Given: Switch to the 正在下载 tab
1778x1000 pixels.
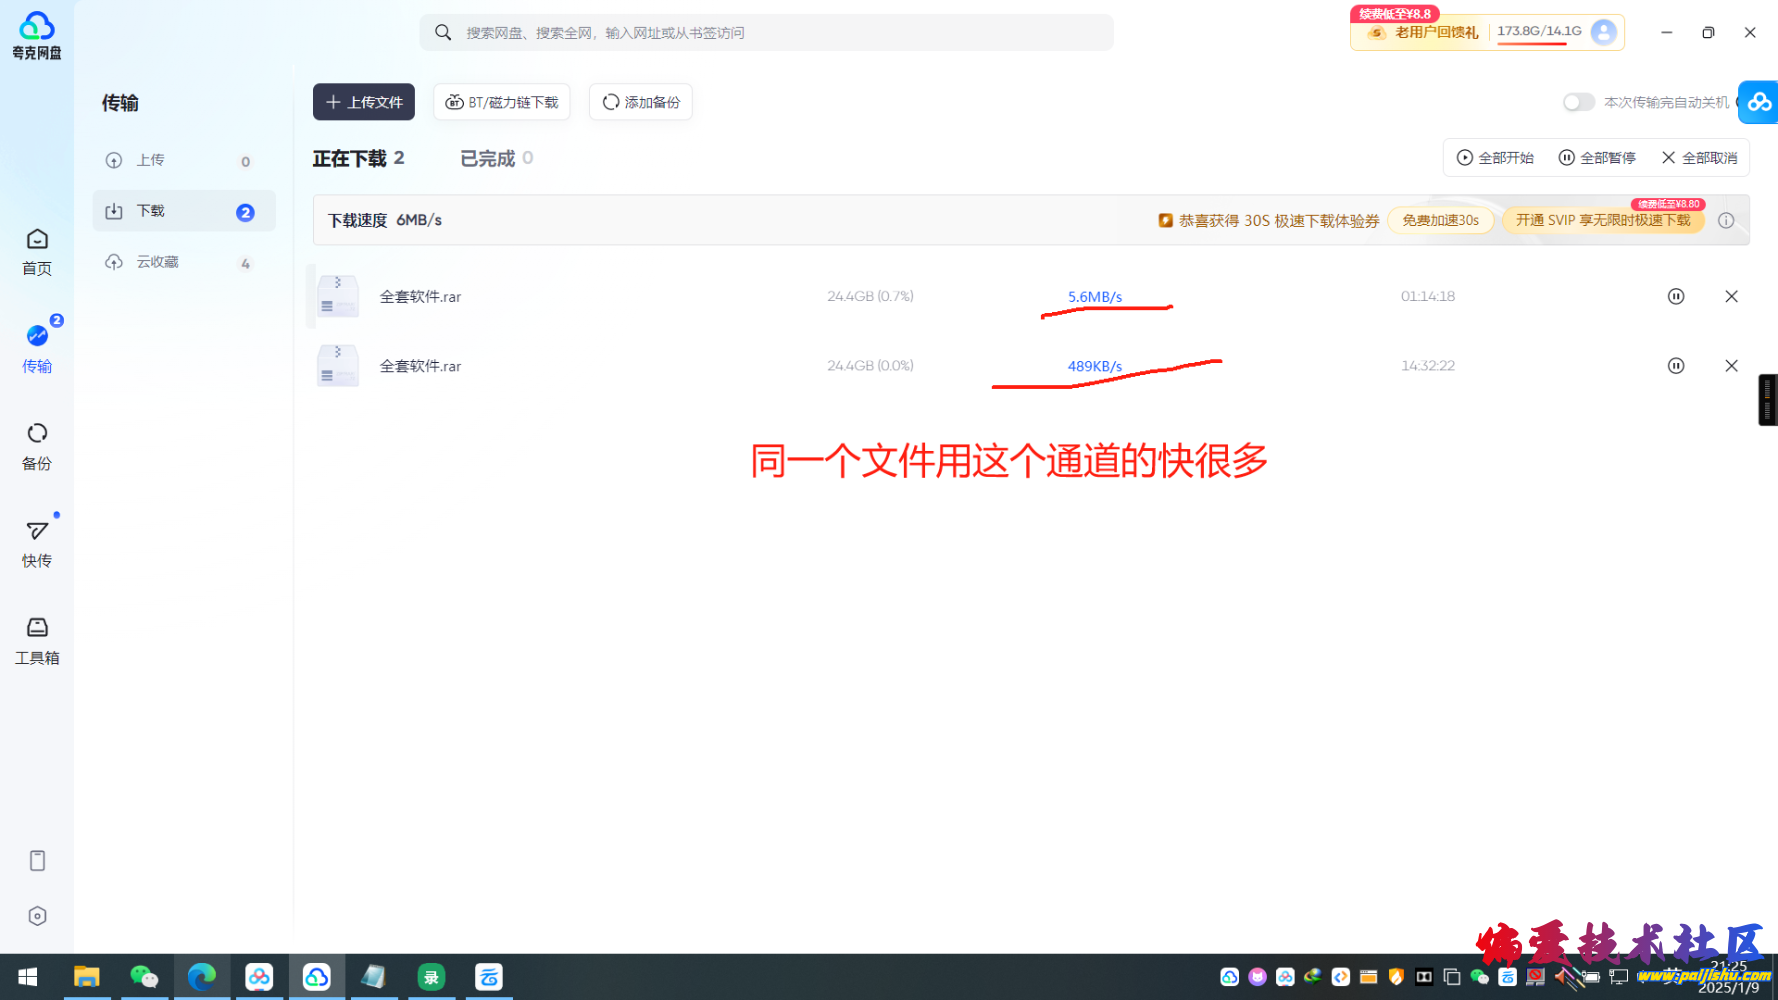Looking at the screenshot, I should coord(351,157).
